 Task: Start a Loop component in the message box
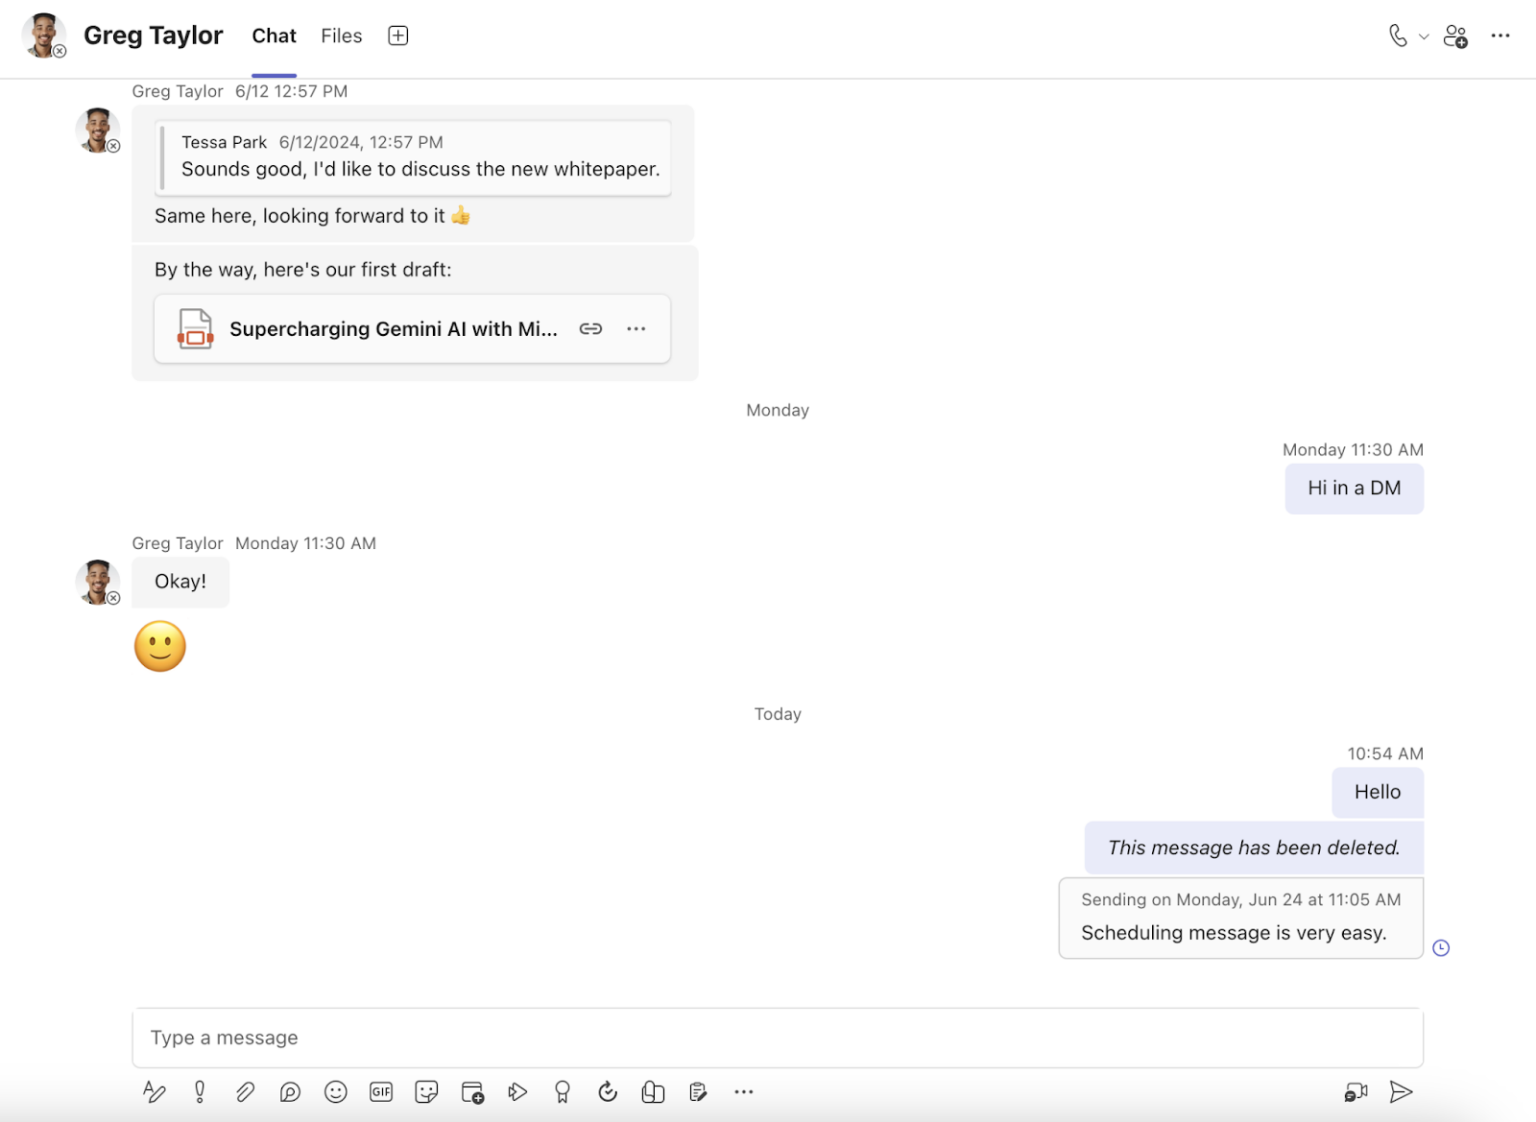[653, 1091]
